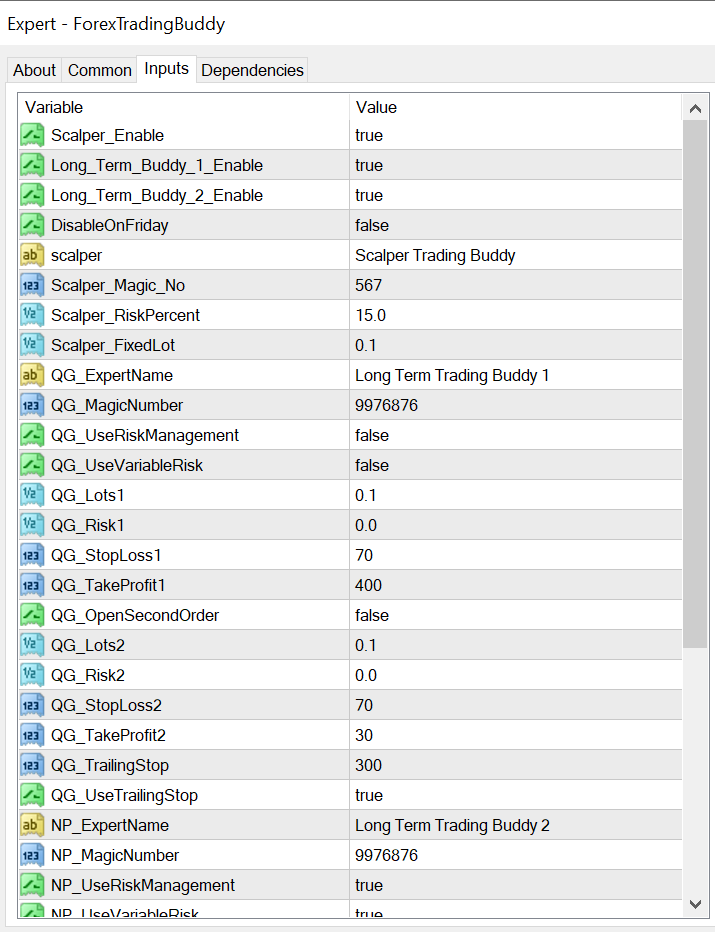Click the boolean icon beside Scalper_Enable
Viewport: 715px width, 932px height.
coord(32,135)
